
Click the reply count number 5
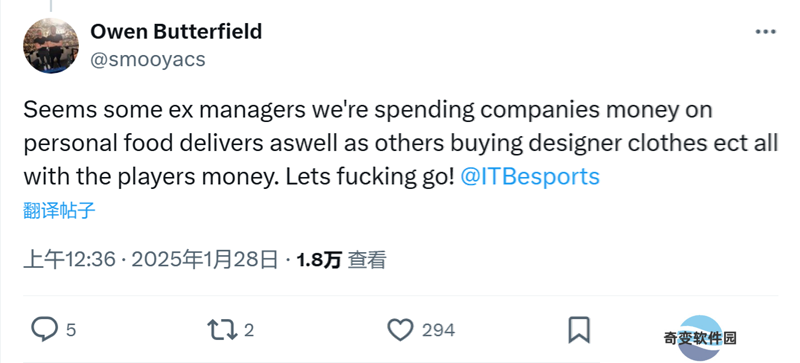pos(71,330)
